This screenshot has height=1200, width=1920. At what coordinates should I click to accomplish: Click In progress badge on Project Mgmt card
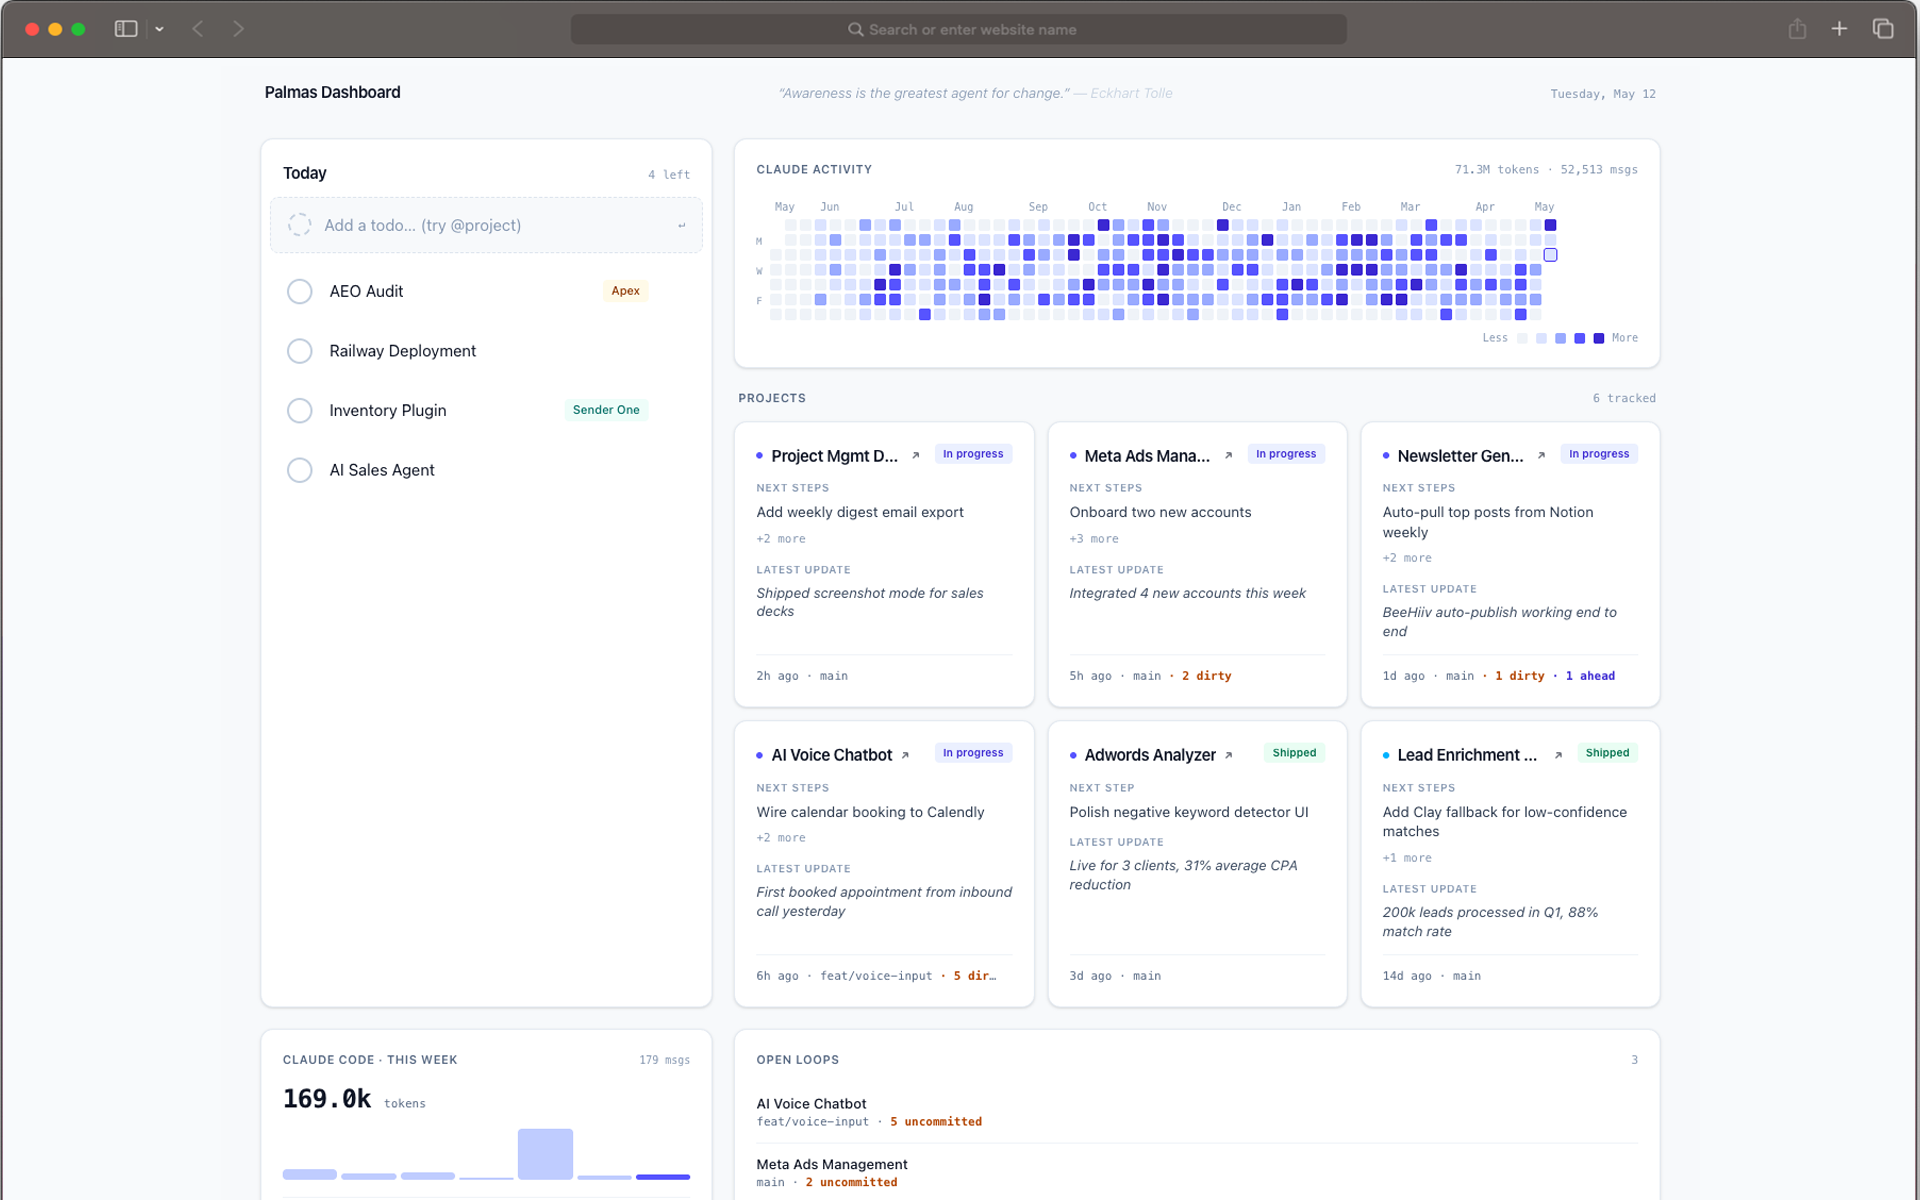point(973,454)
